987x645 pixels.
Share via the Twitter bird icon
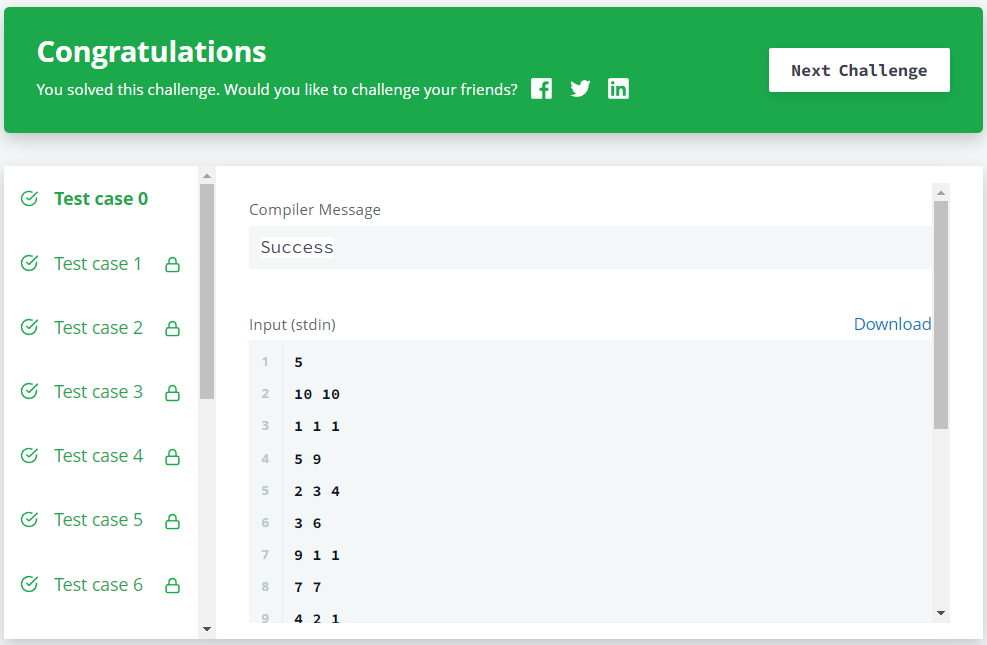(580, 89)
